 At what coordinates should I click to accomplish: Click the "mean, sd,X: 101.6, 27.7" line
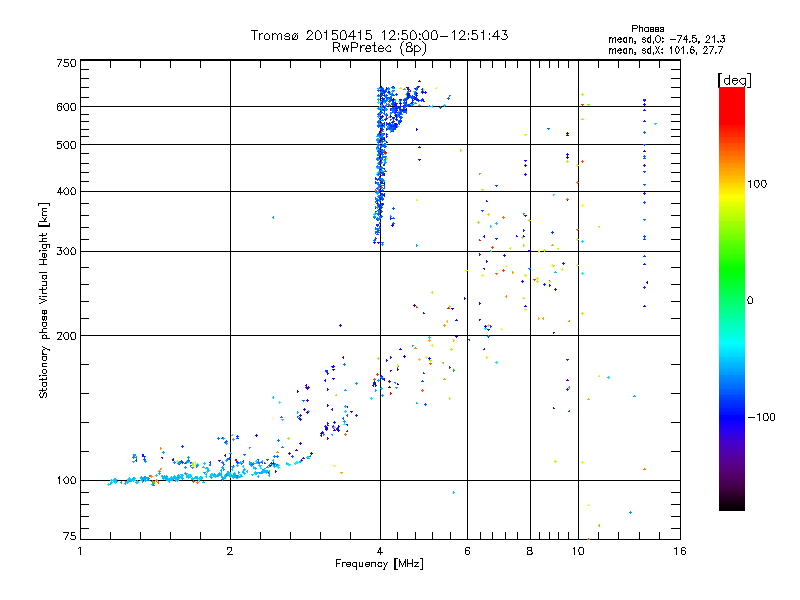click(665, 50)
